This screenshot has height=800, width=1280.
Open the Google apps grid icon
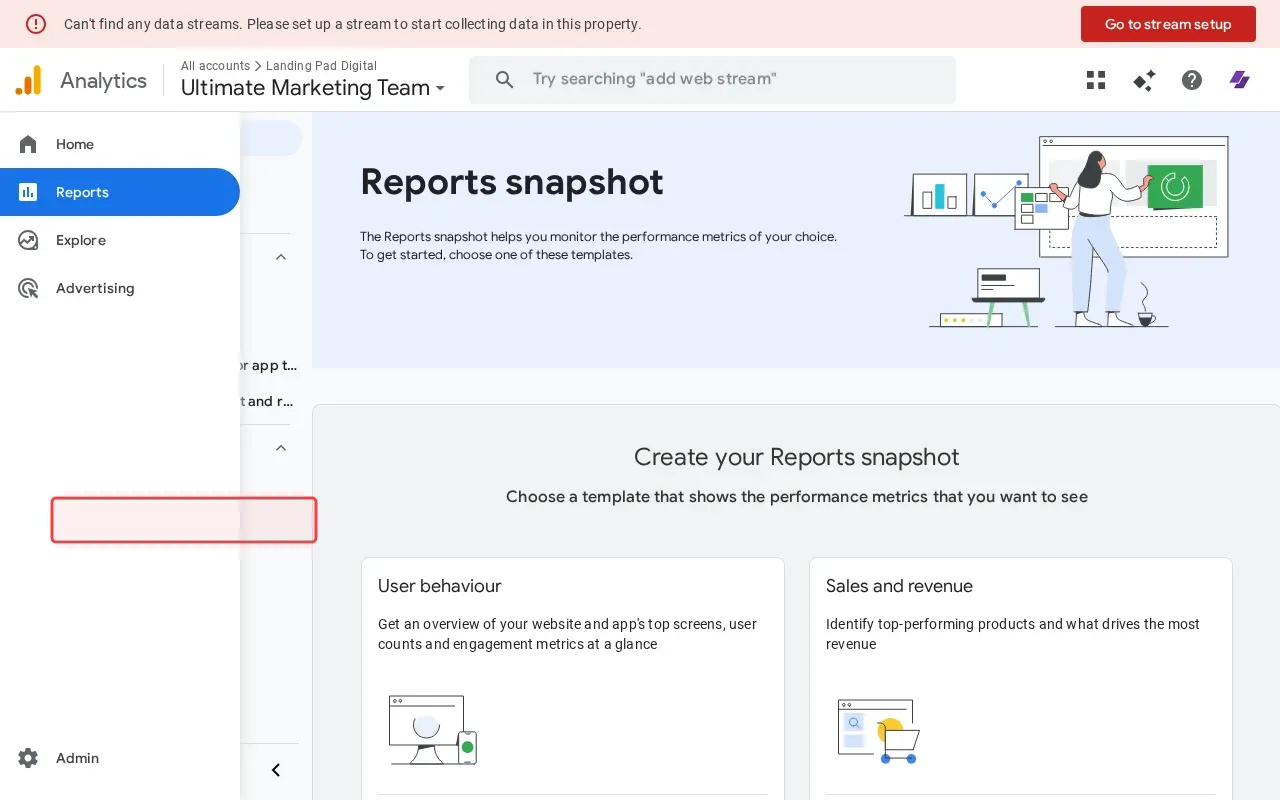[1096, 80]
